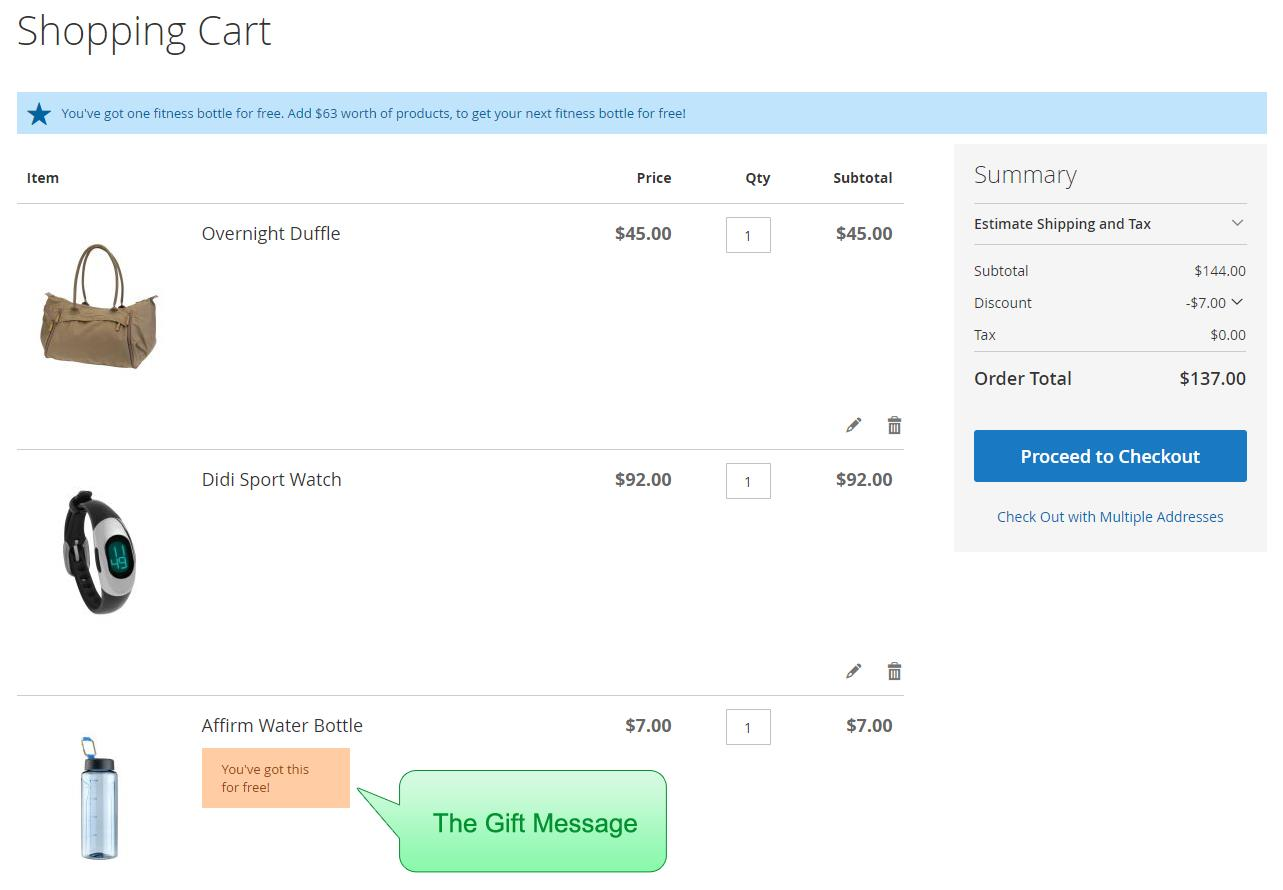Click the "You've got this for free!" message
Screen dimensions: 1283x890
click(276, 778)
